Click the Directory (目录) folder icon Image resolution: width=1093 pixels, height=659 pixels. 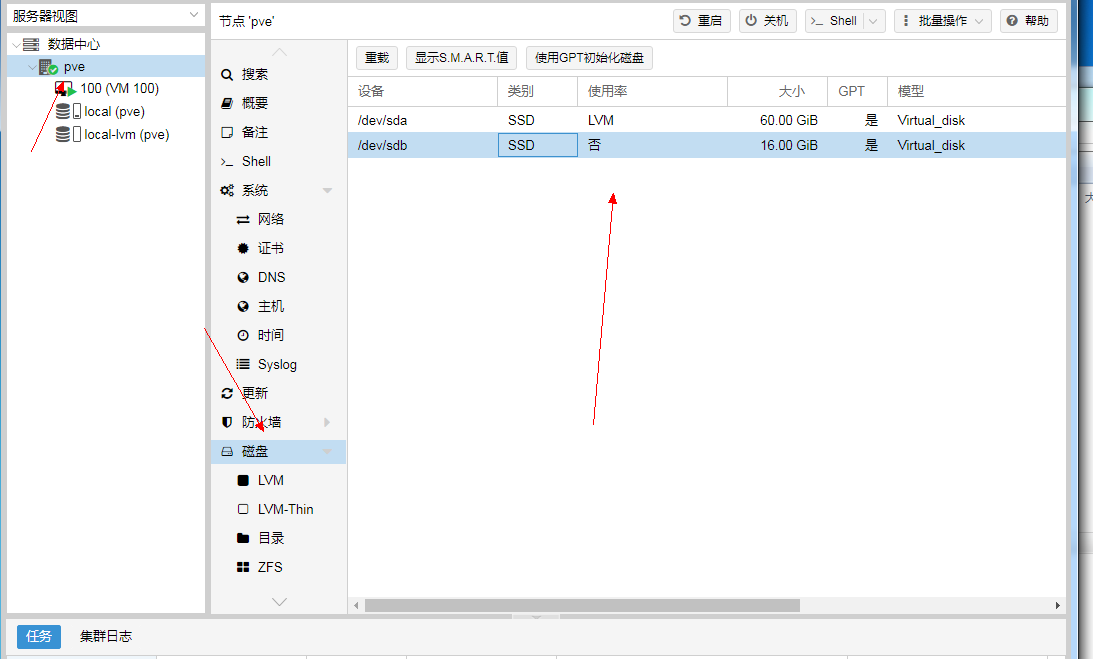pyautogui.click(x=243, y=538)
